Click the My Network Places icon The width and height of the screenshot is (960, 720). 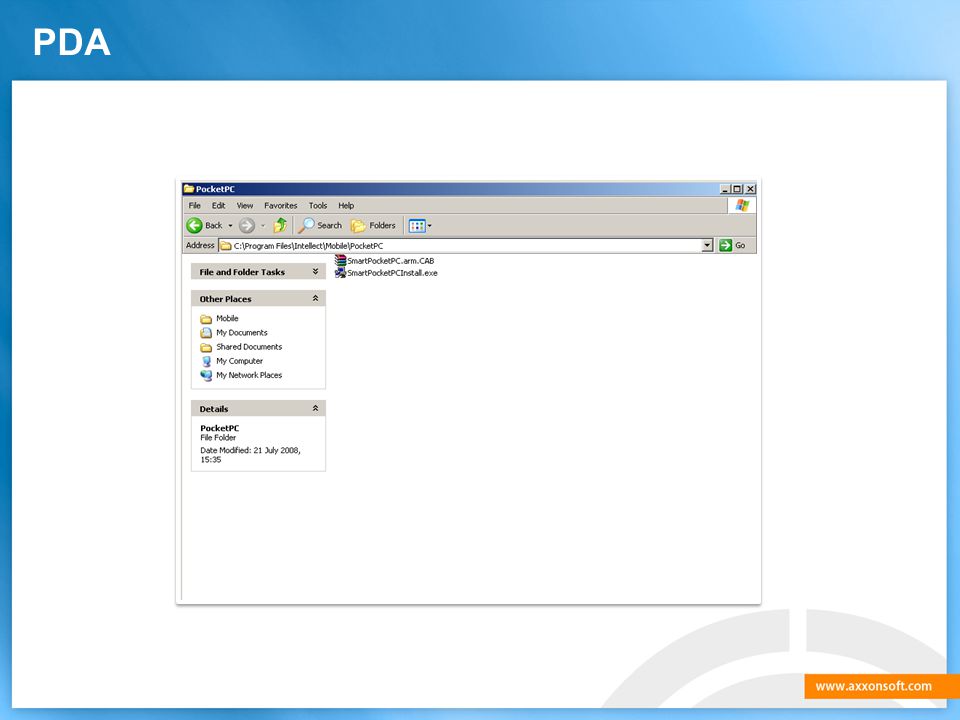tap(206, 375)
